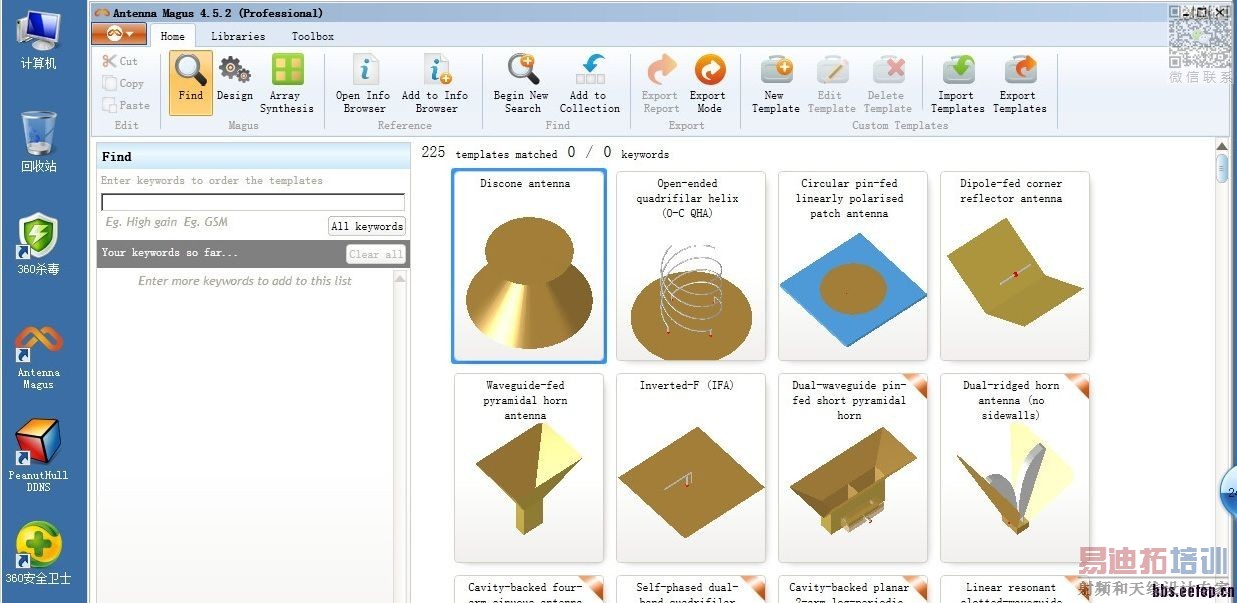The height and width of the screenshot is (603, 1237).
Task: Select Cavity-backed four-arm sinuous antenna card
Action: click(528, 589)
